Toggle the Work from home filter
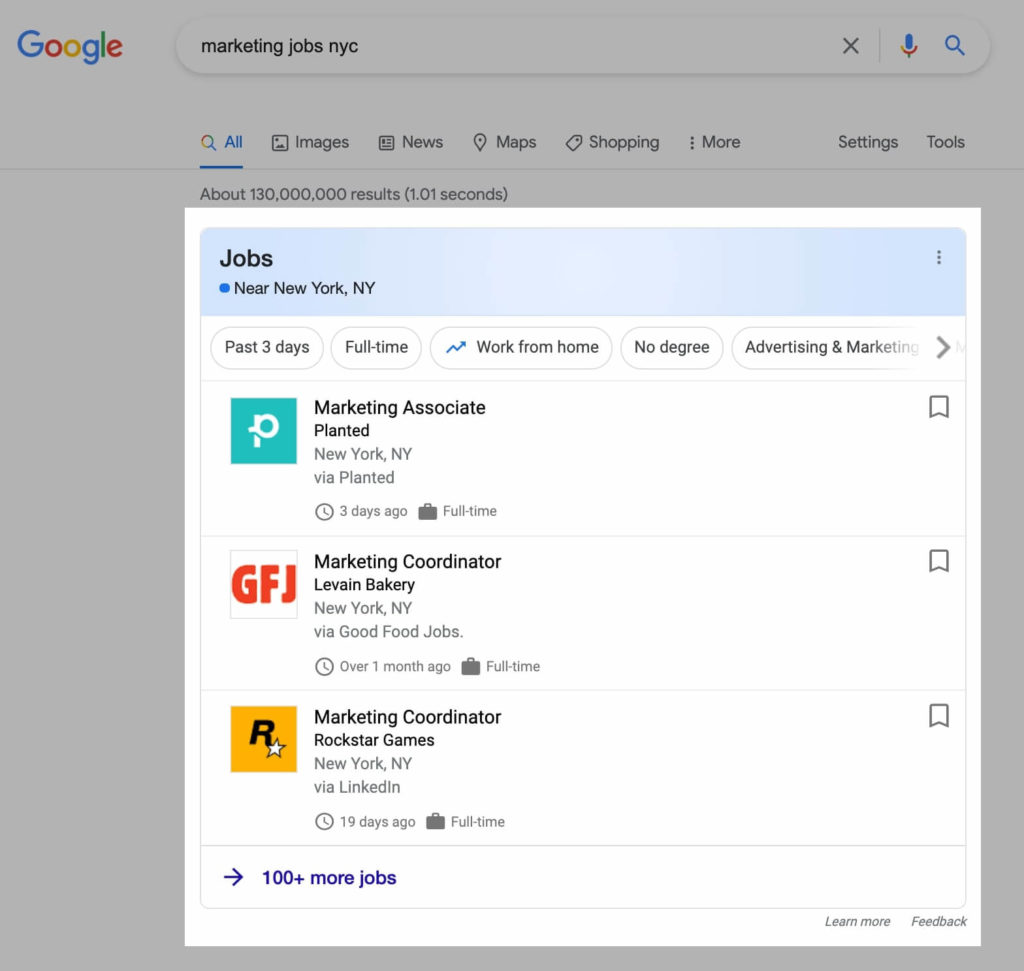Image resolution: width=1024 pixels, height=971 pixels. 521,347
